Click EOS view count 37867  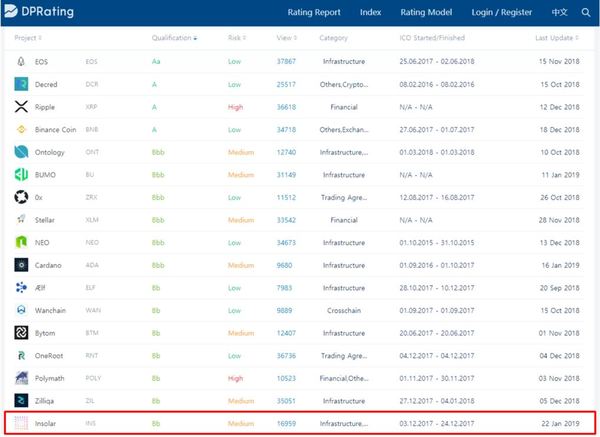point(286,61)
